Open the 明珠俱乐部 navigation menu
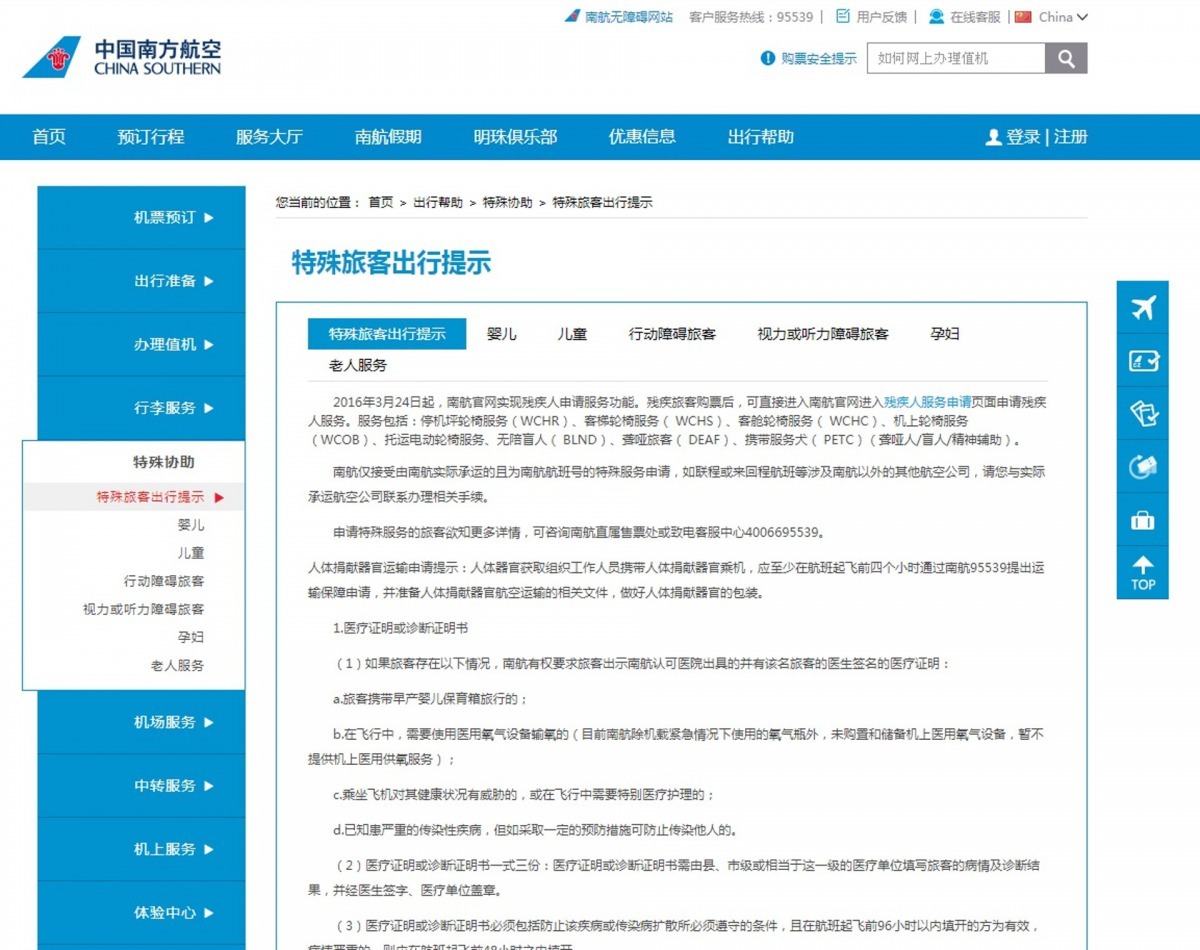Image resolution: width=1200 pixels, height=950 pixels. [x=516, y=137]
